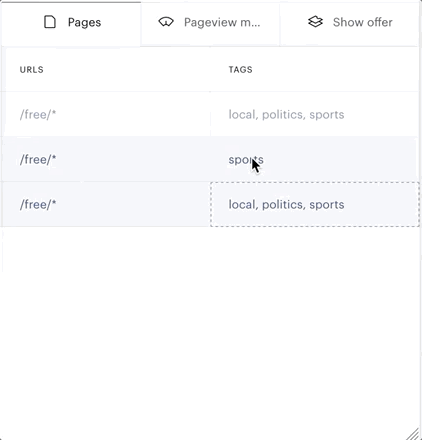Screen dimensions: 422x440
Task: Select the second row /free/* URL cell
Action: click(106, 159)
